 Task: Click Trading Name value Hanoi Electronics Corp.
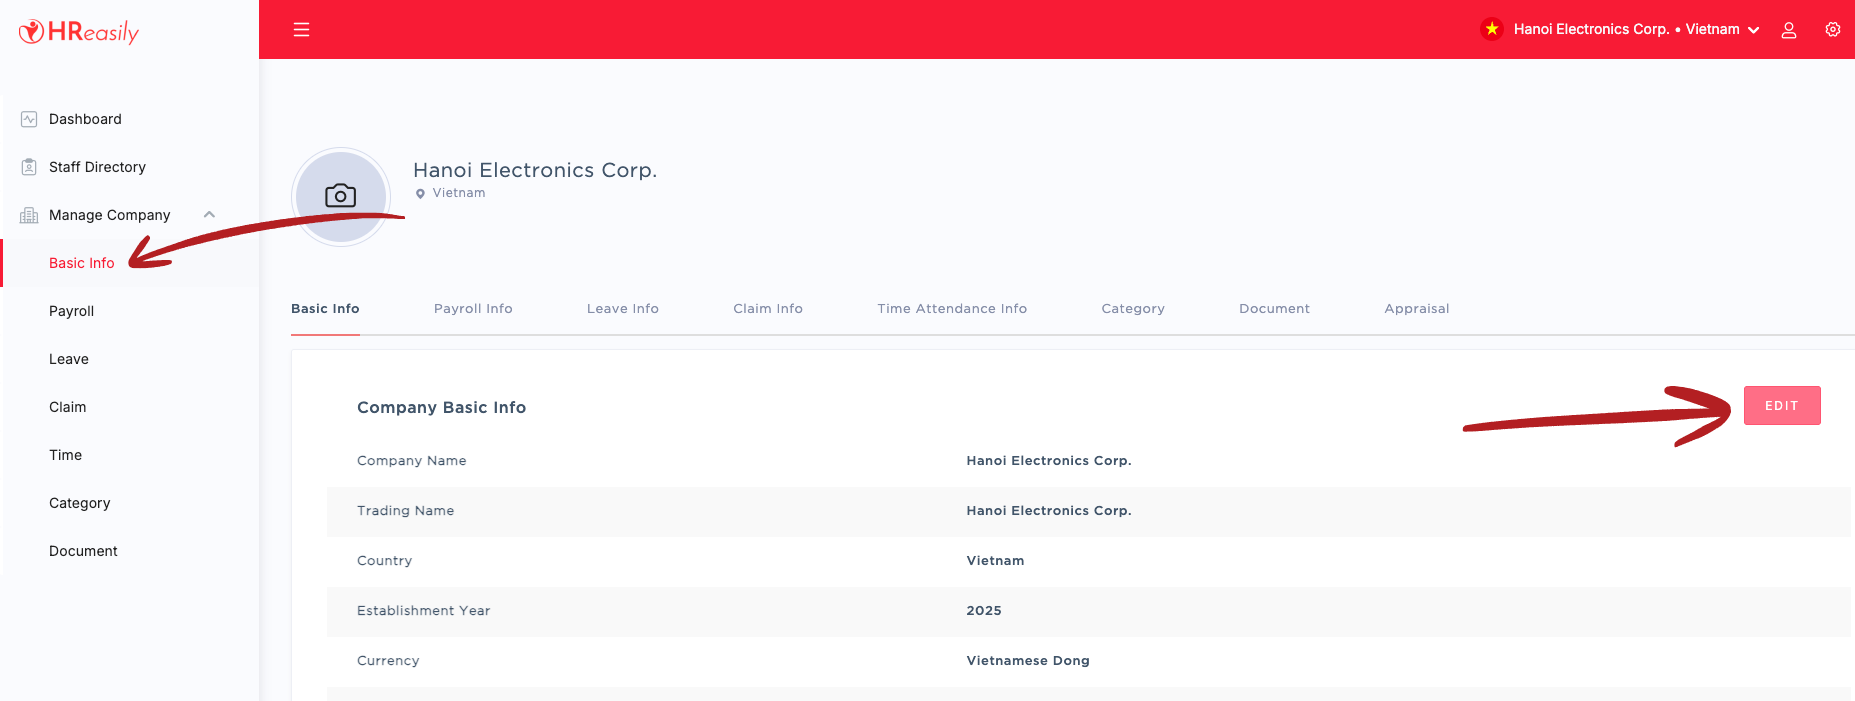click(1048, 511)
